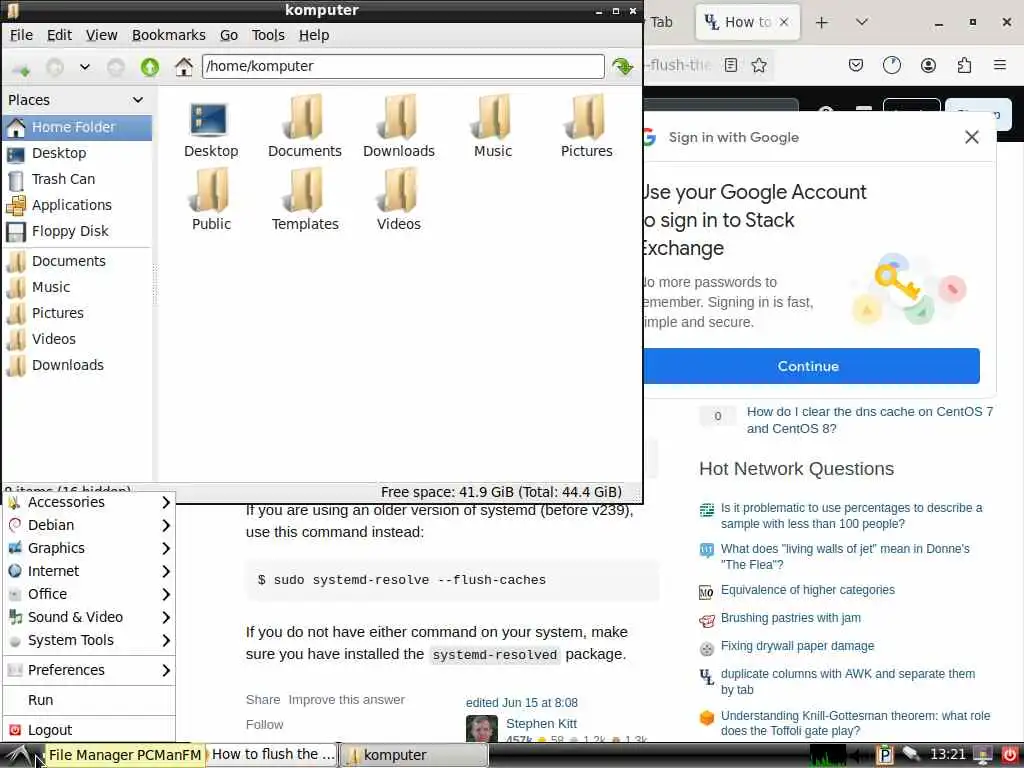Open the Go menu
Image resolution: width=1024 pixels, height=768 pixels.
(x=229, y=35)
